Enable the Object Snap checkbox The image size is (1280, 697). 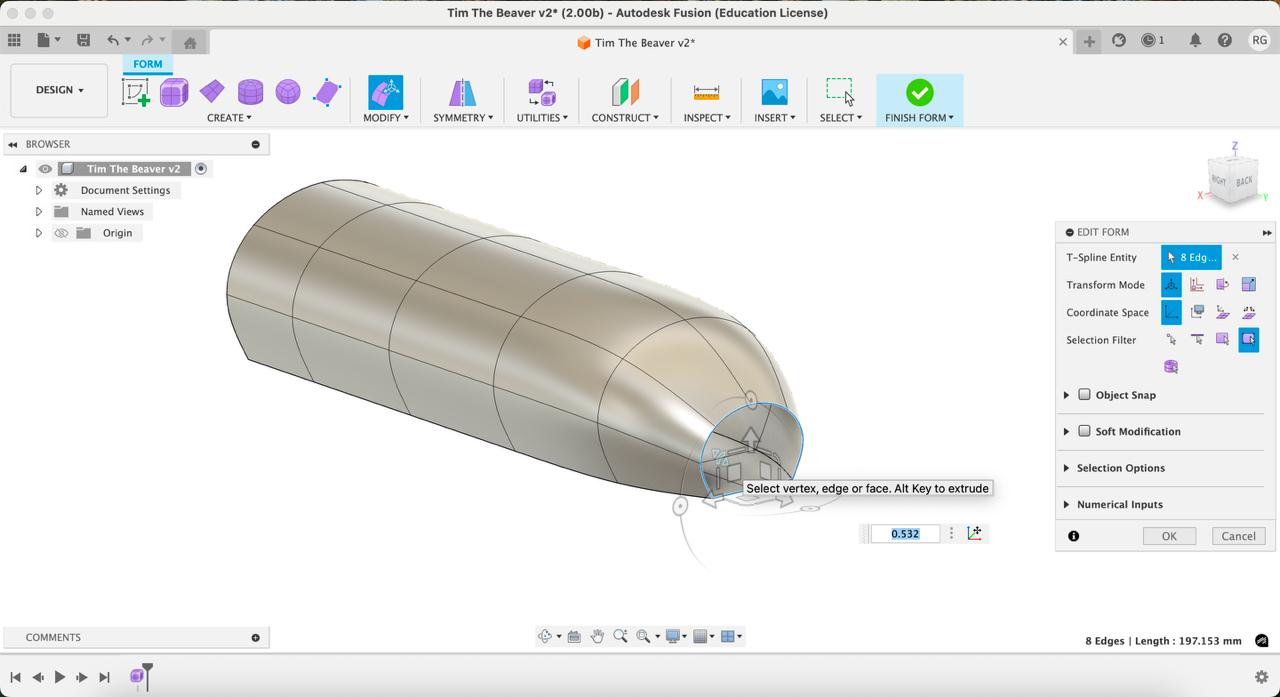point(1084,395)
